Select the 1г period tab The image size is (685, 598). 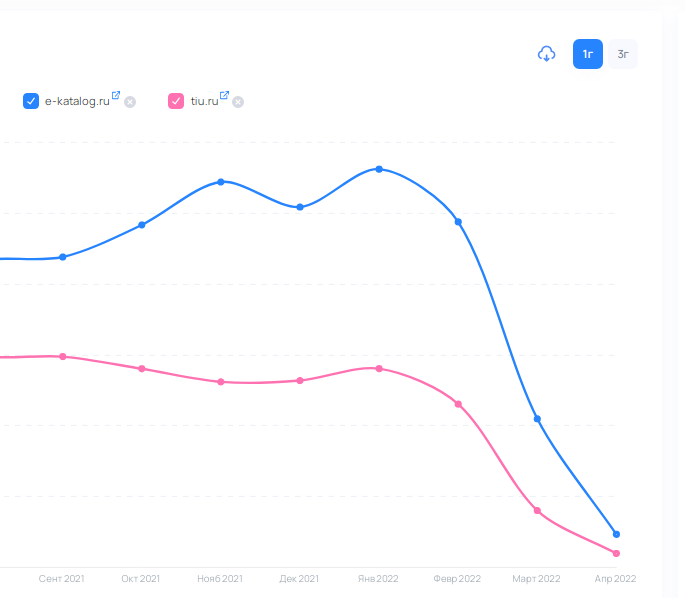[x=587, y=54]
